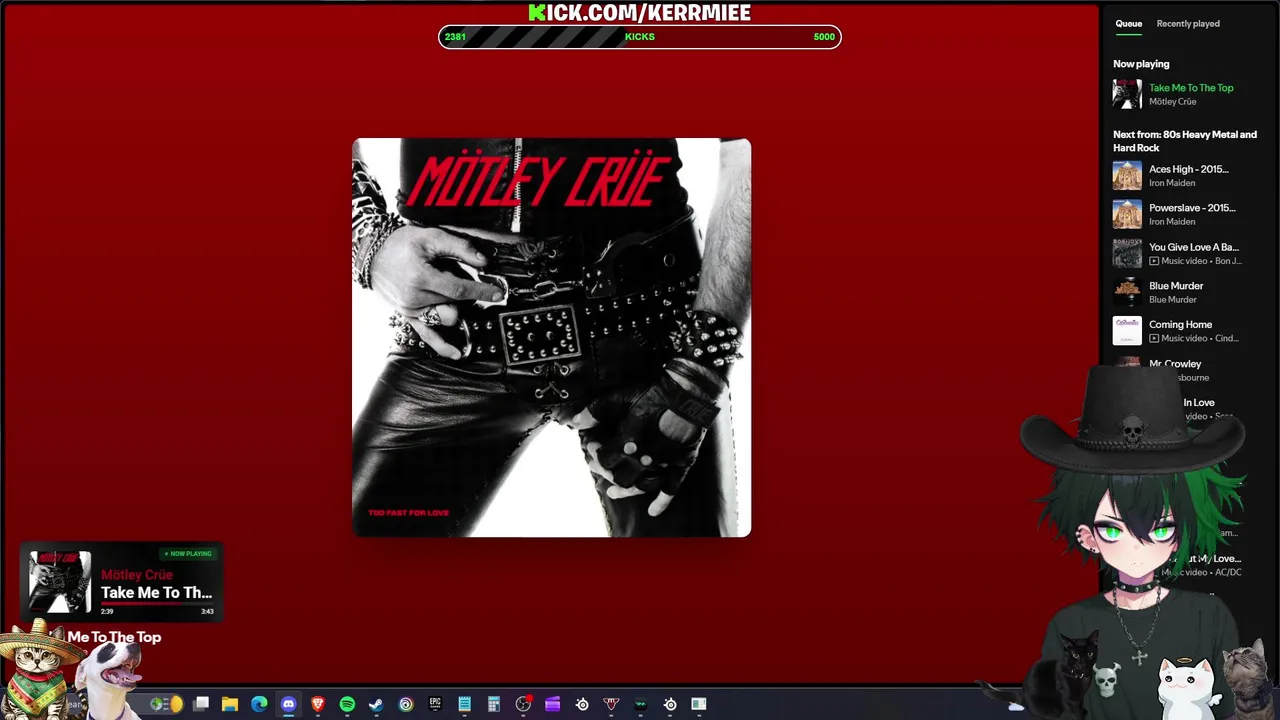Open Calculator from the taskbar
Viewport: 1280px width, 720px height.
(x=494, y=704)
